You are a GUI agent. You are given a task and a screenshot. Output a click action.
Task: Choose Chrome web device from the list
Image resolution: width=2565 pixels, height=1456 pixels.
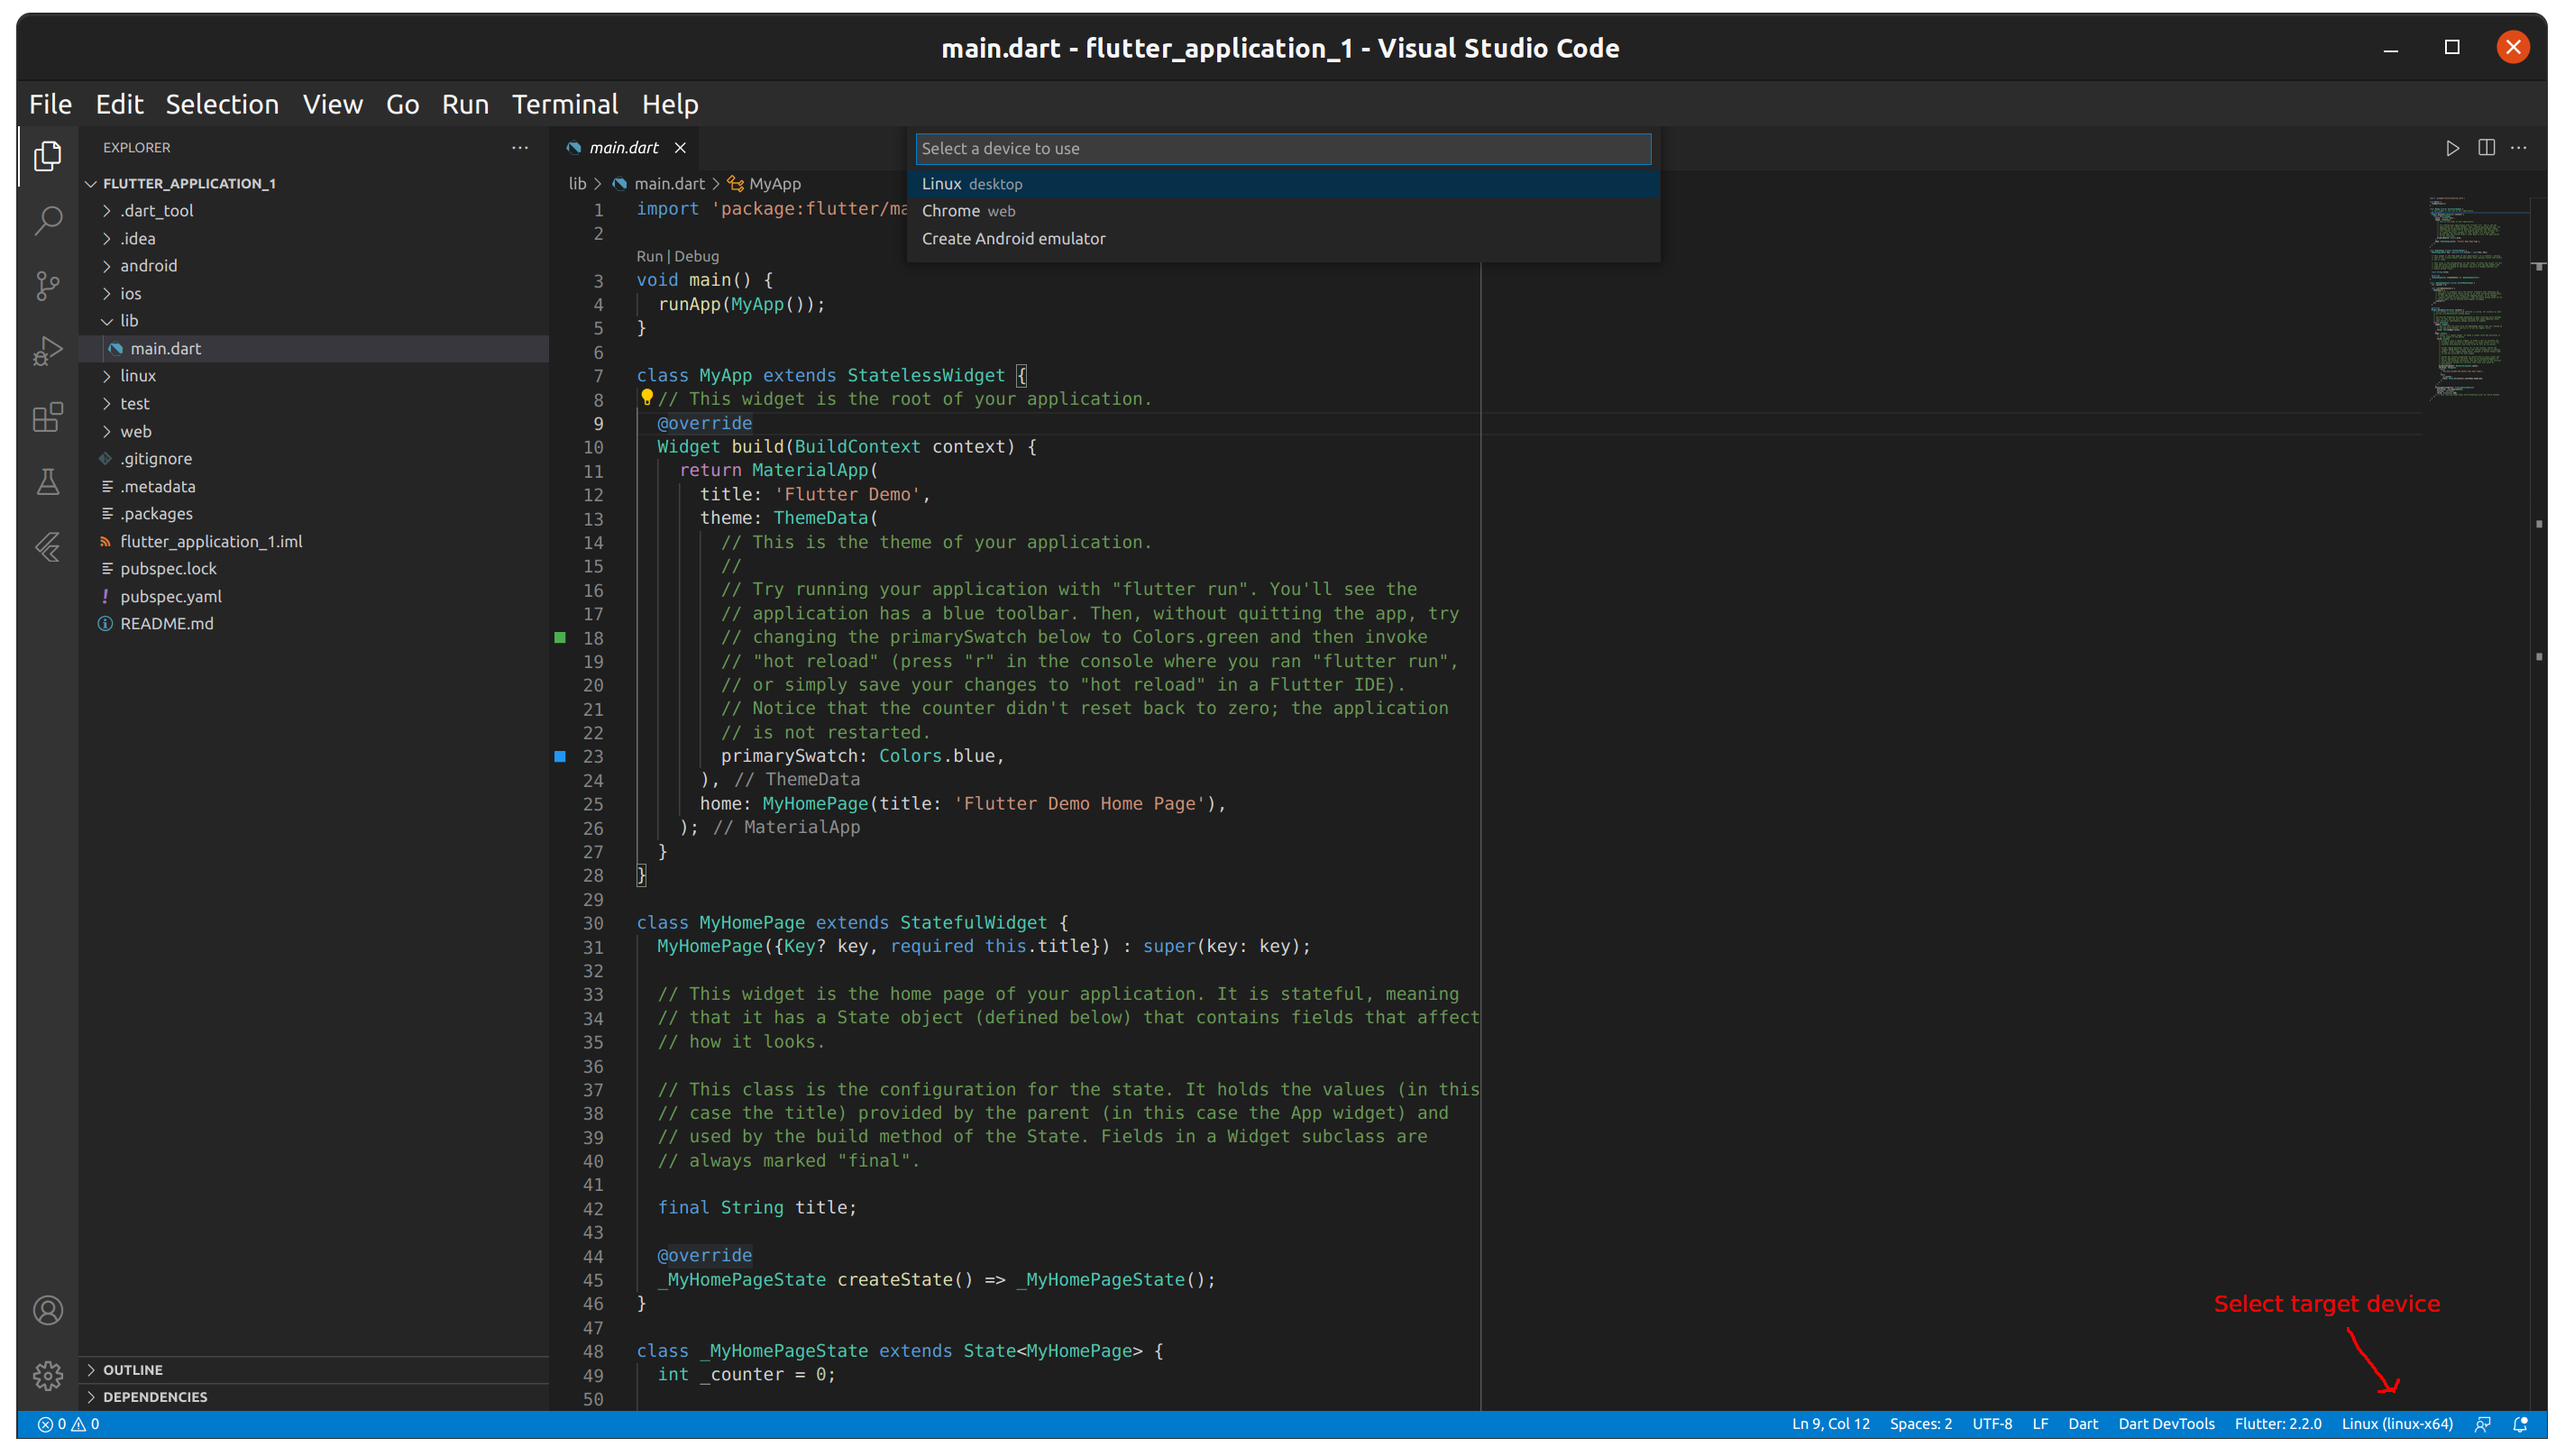pyautogui.click(x=1283, y=211)
